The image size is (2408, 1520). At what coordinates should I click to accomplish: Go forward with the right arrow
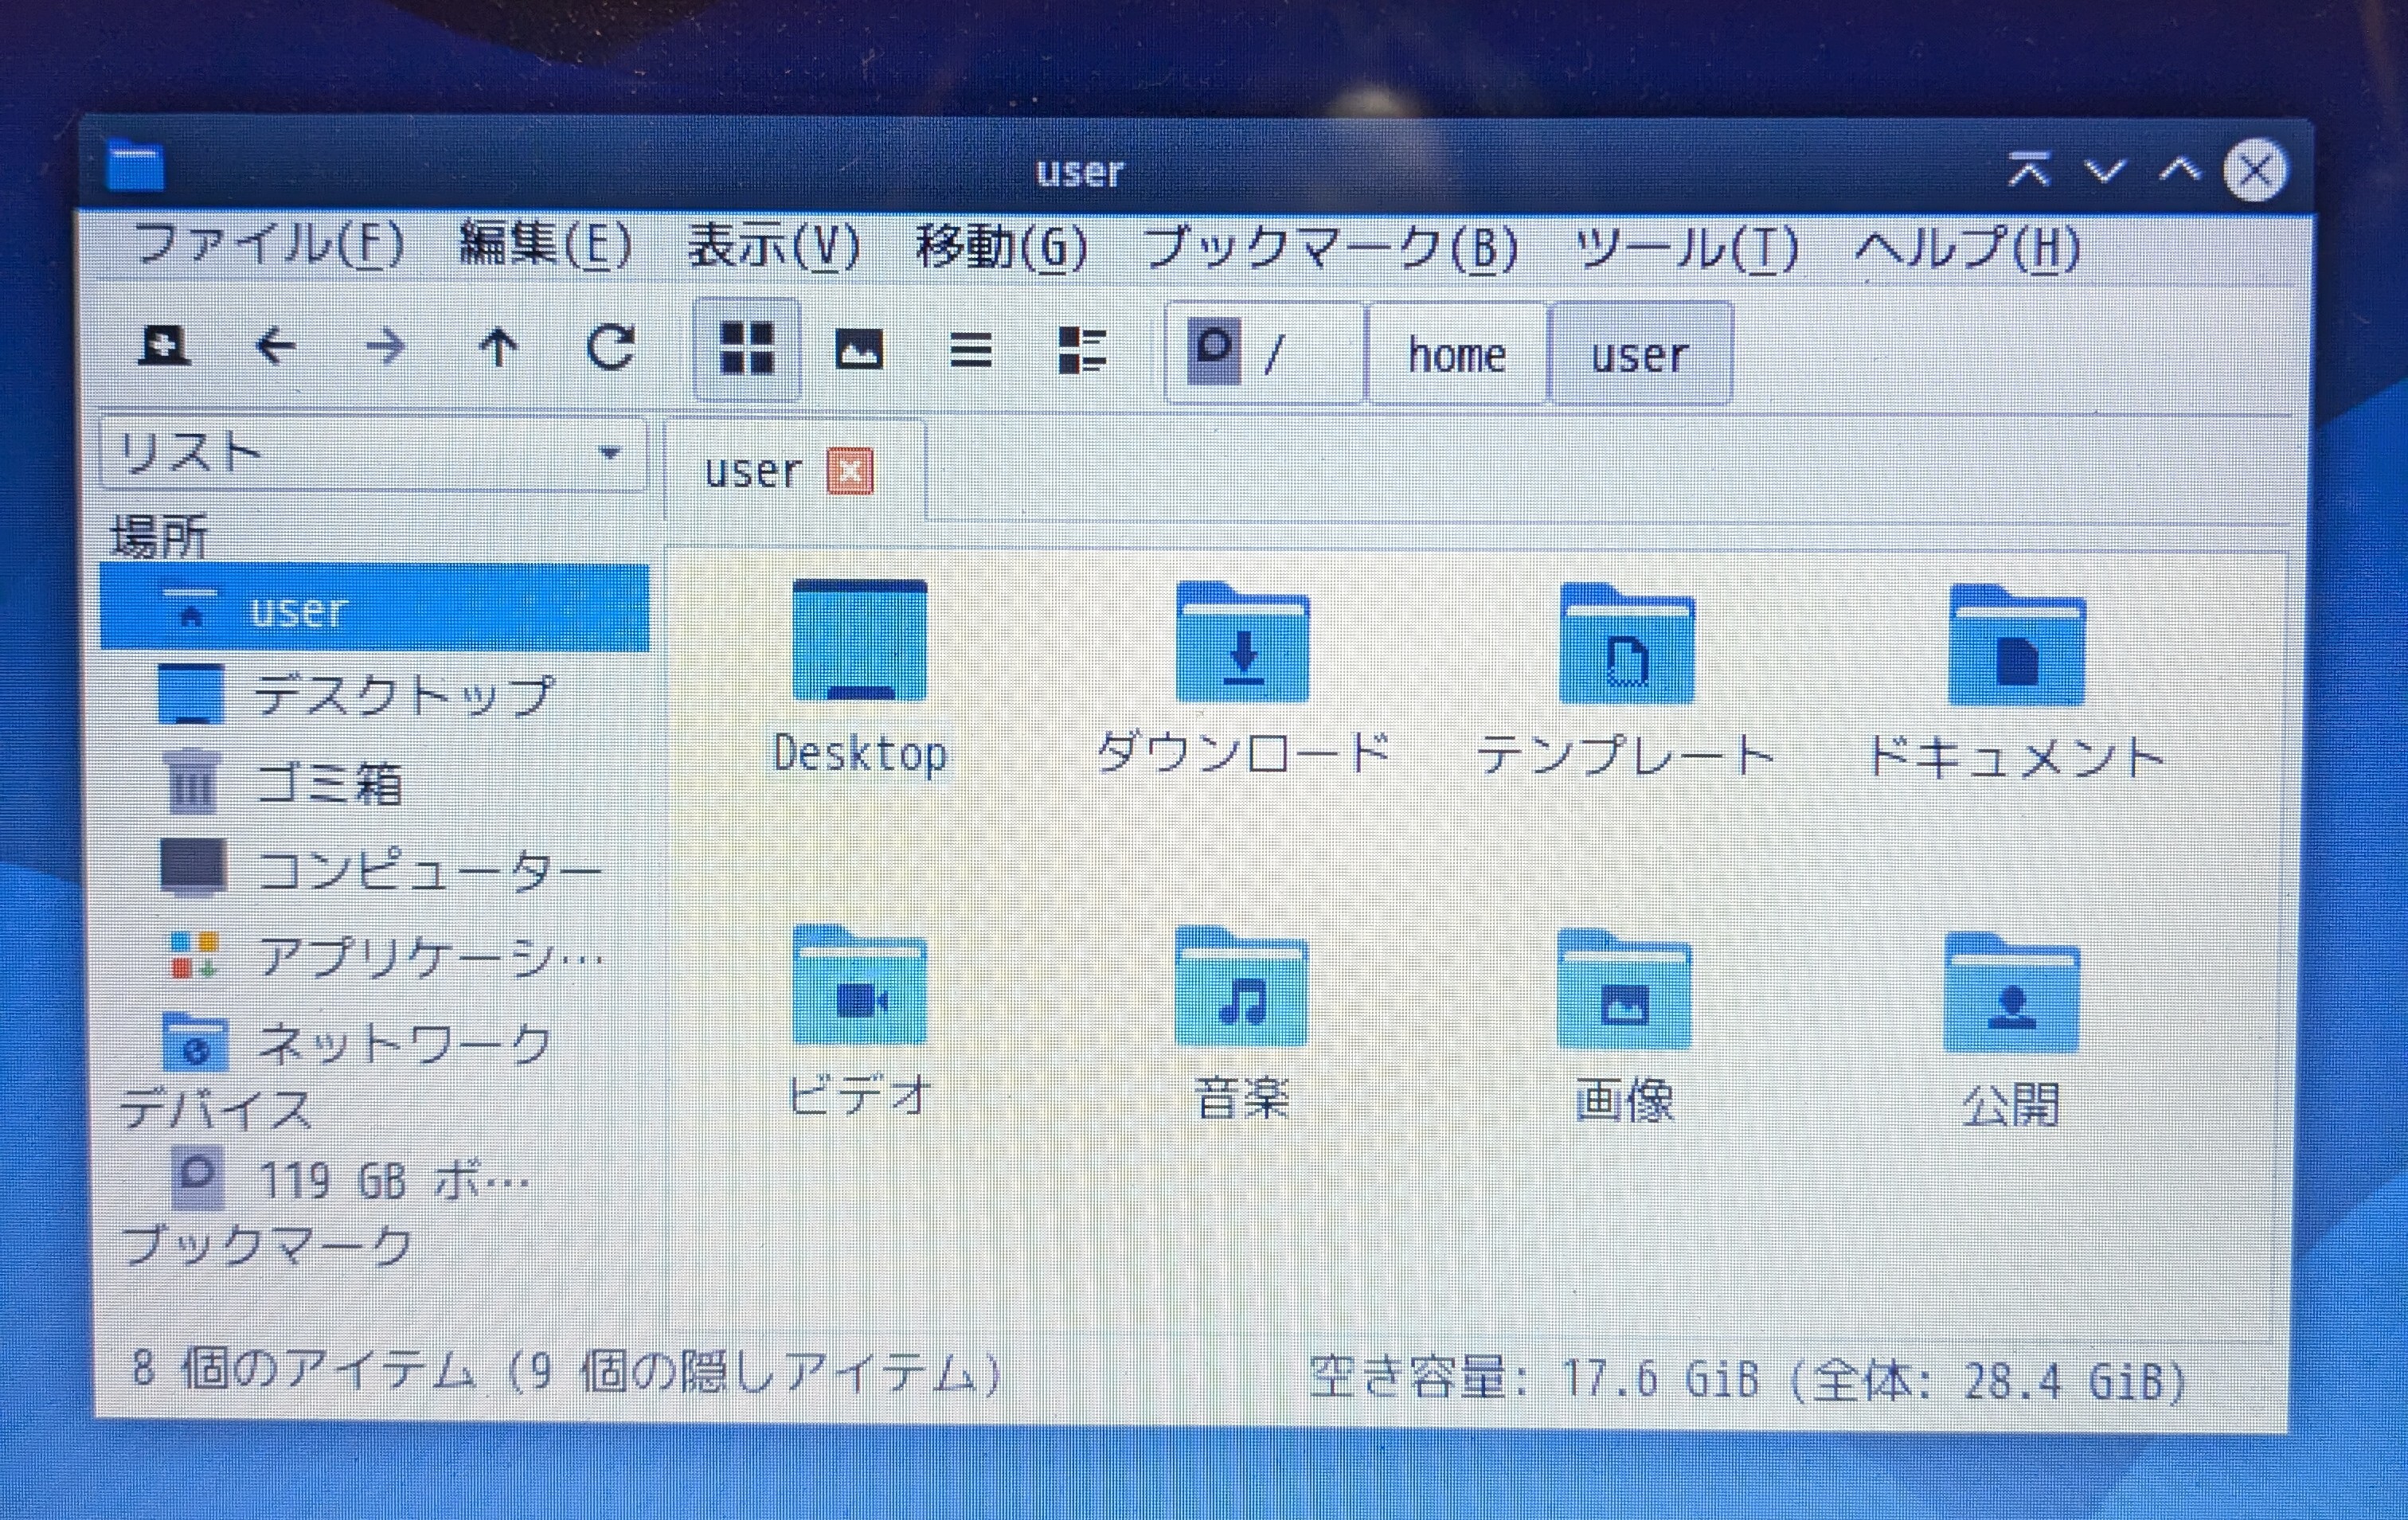(386, 347)
